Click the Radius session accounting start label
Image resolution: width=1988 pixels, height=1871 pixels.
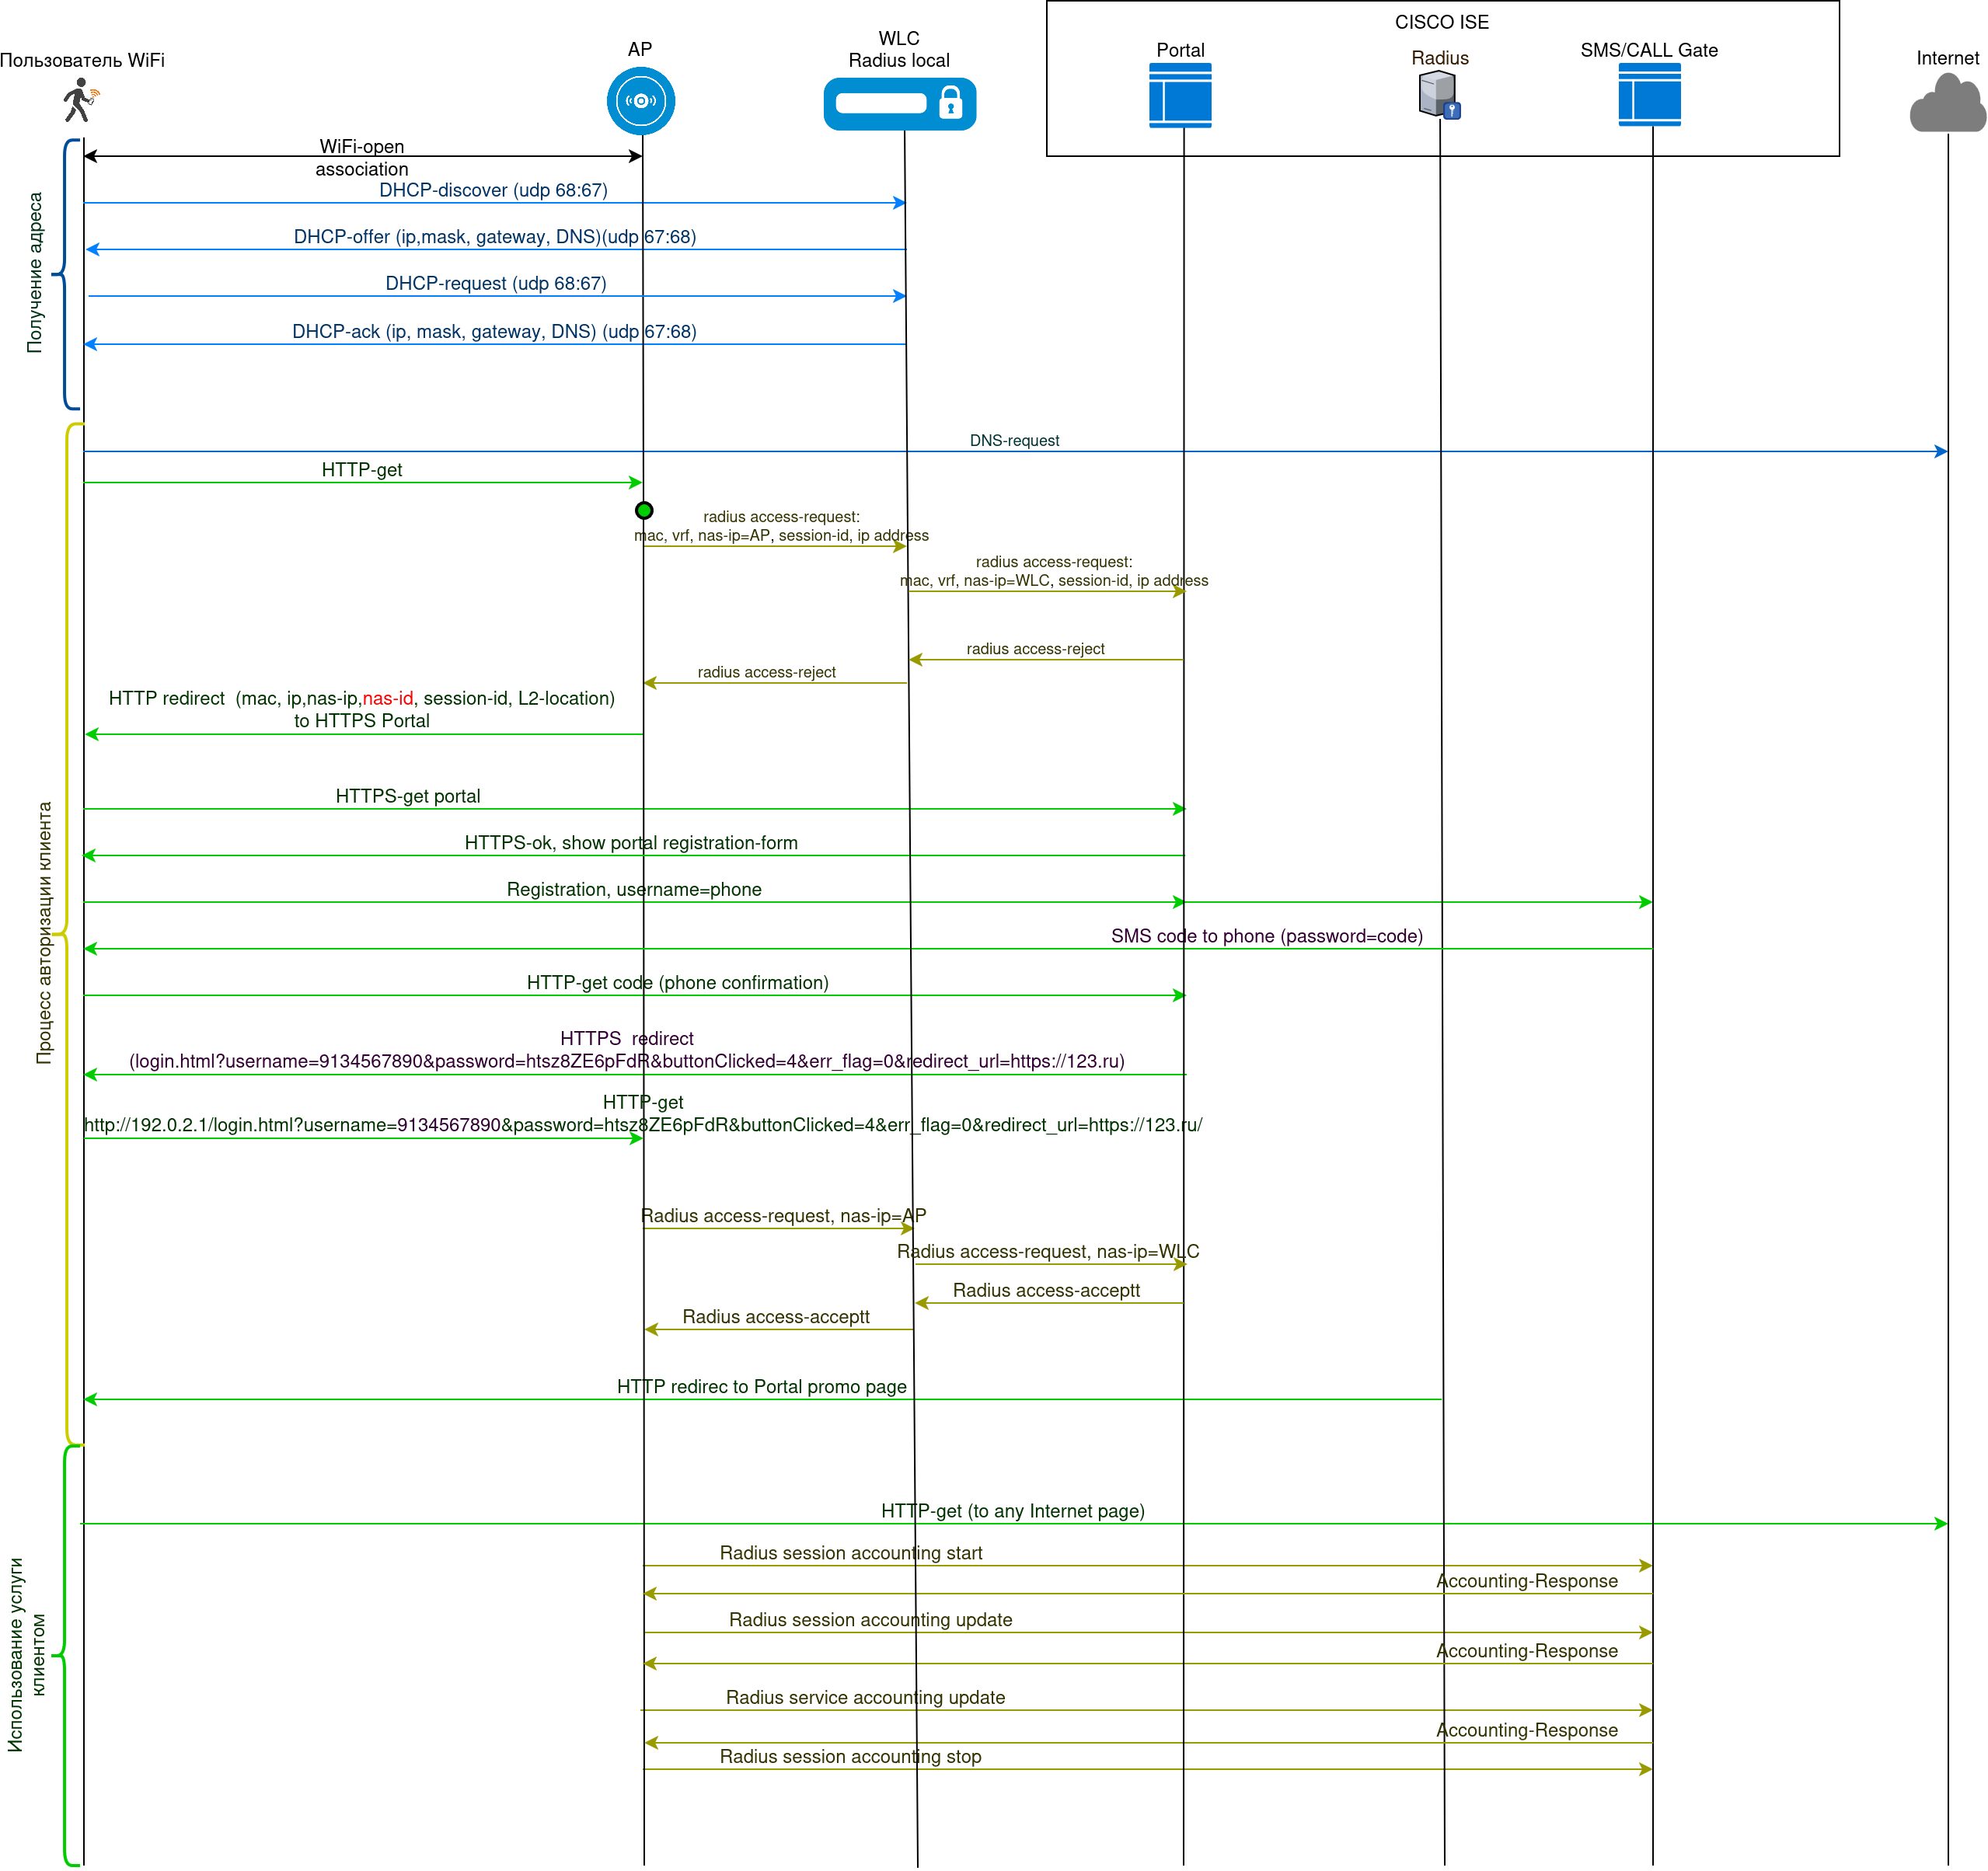click(851, 1553)
